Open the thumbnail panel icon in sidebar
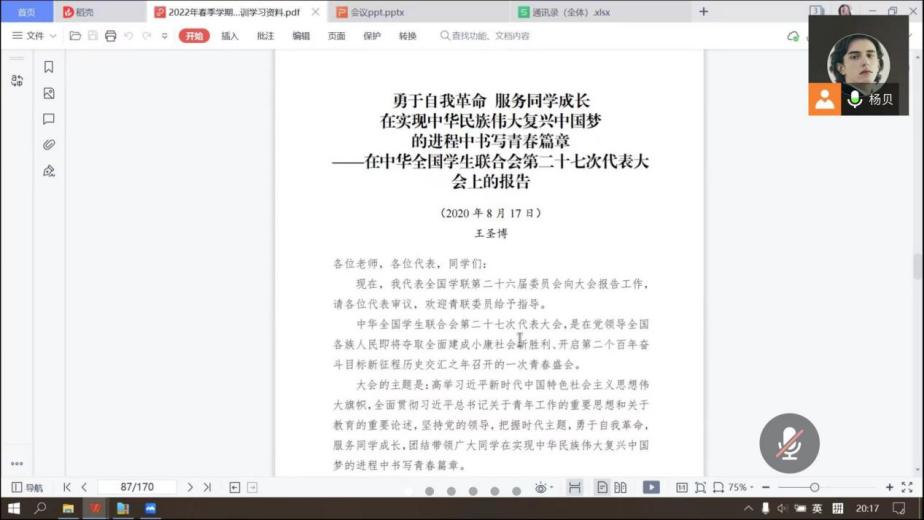This screenshot has width=924, height=520. click(x=48, y=93)
